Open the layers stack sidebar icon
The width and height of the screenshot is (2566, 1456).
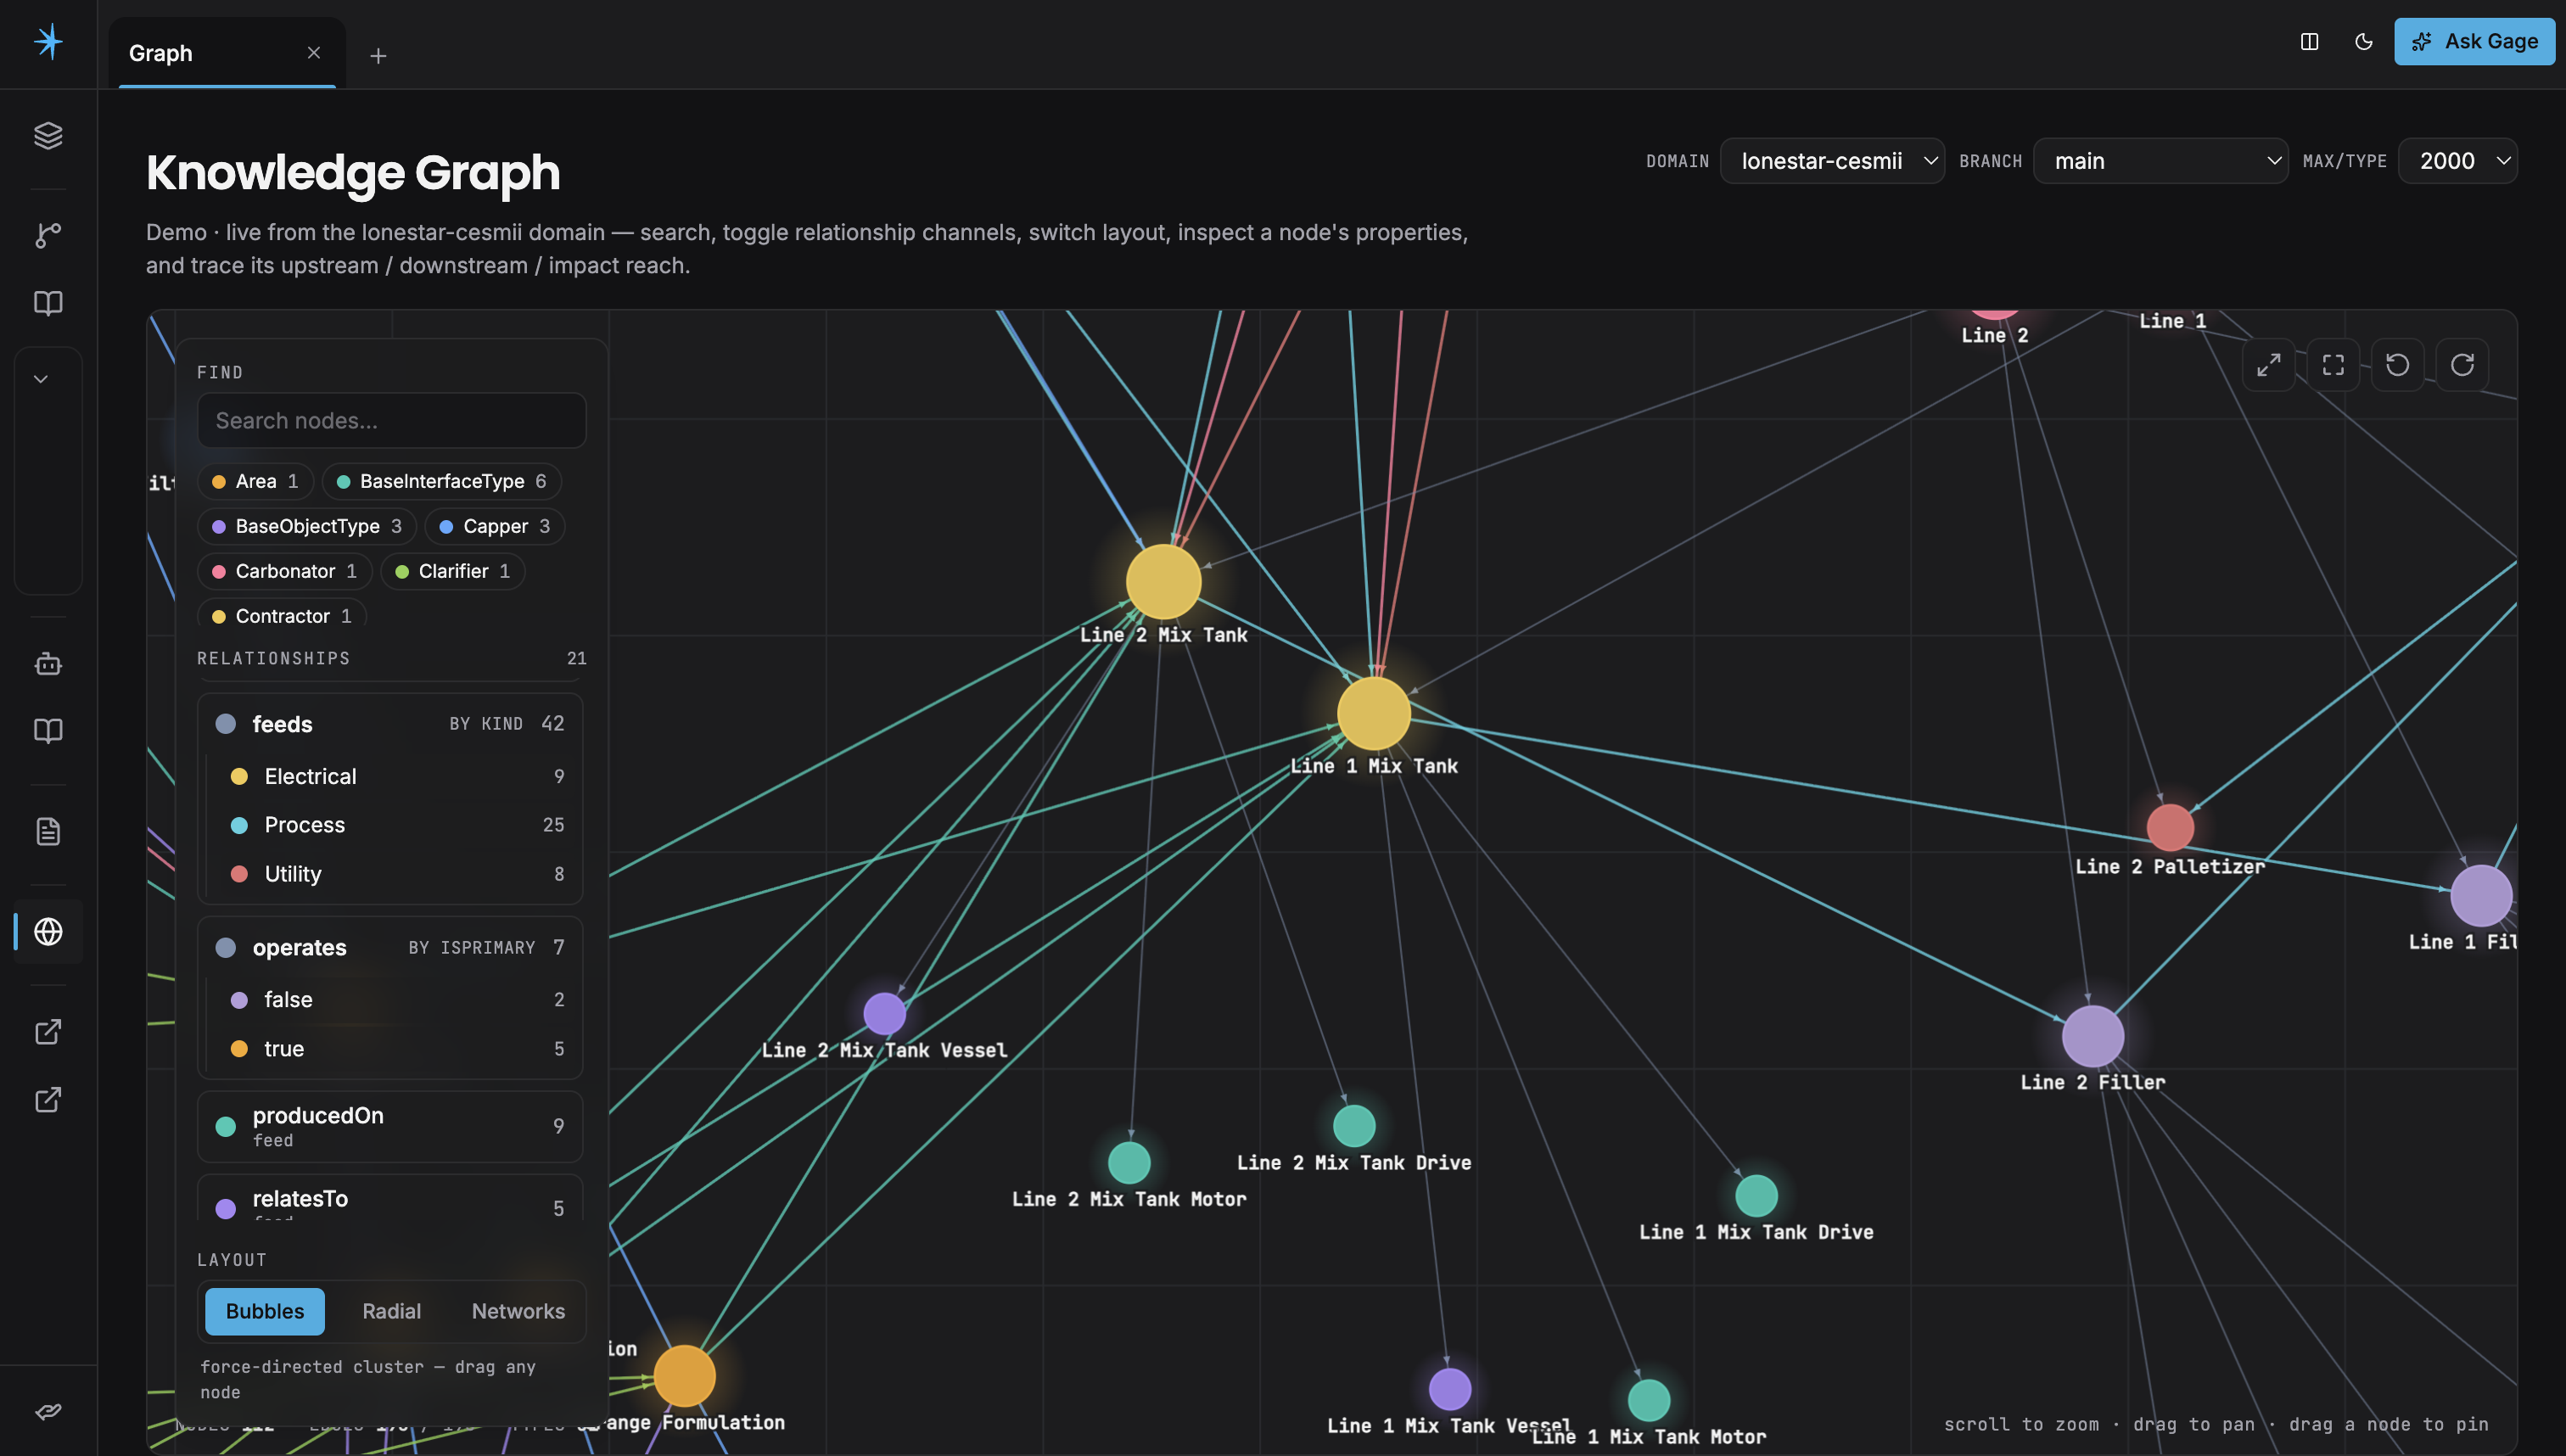point(48,135)
